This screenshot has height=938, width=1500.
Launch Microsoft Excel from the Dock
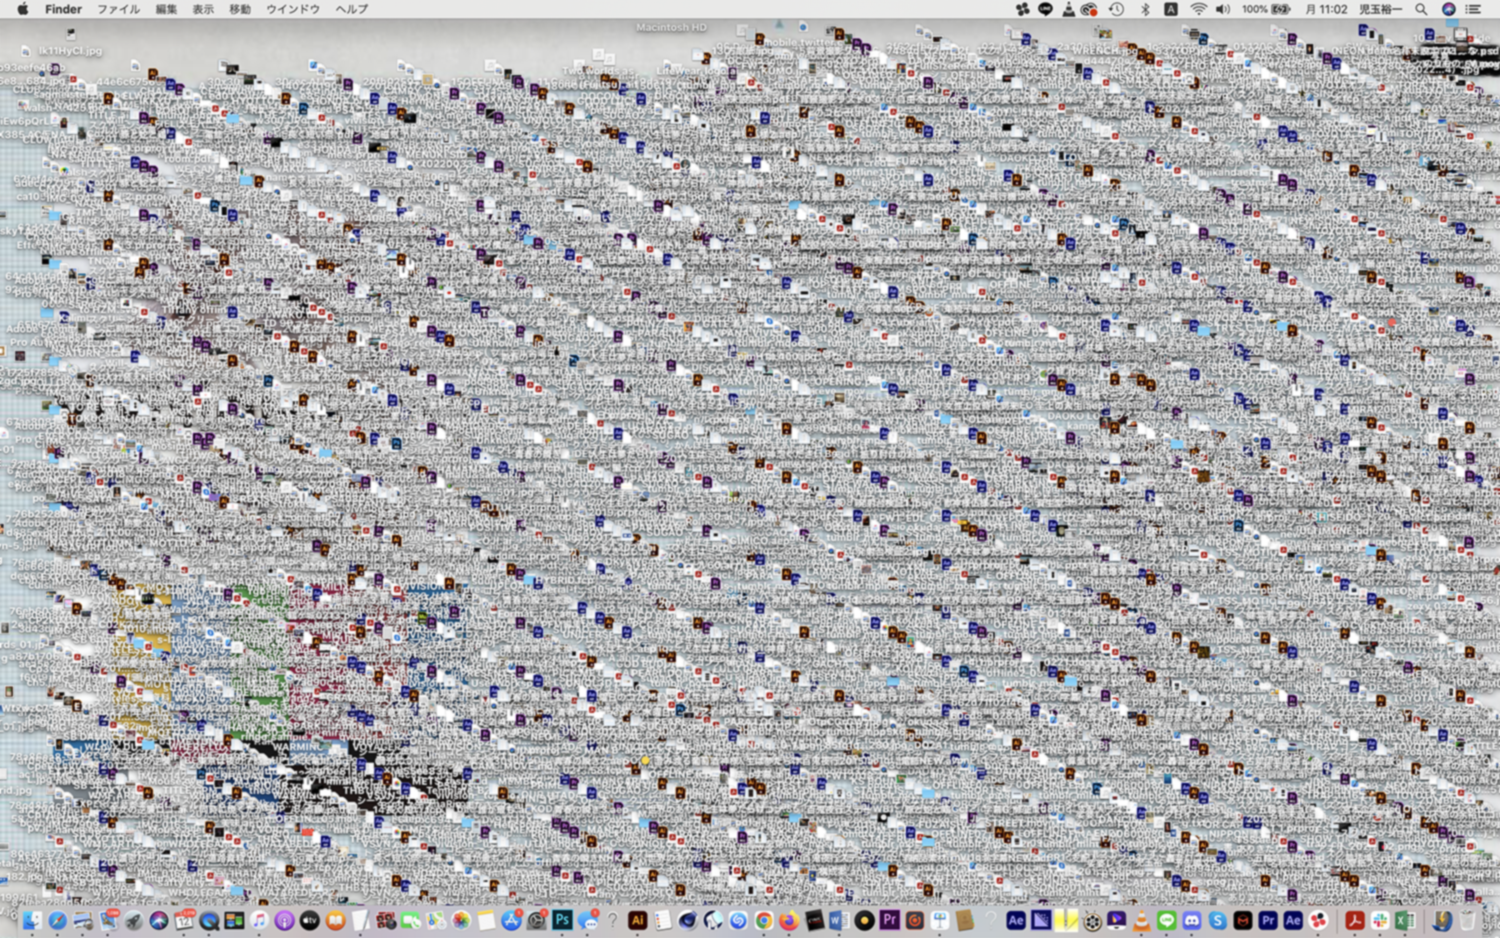(1405, 920)
